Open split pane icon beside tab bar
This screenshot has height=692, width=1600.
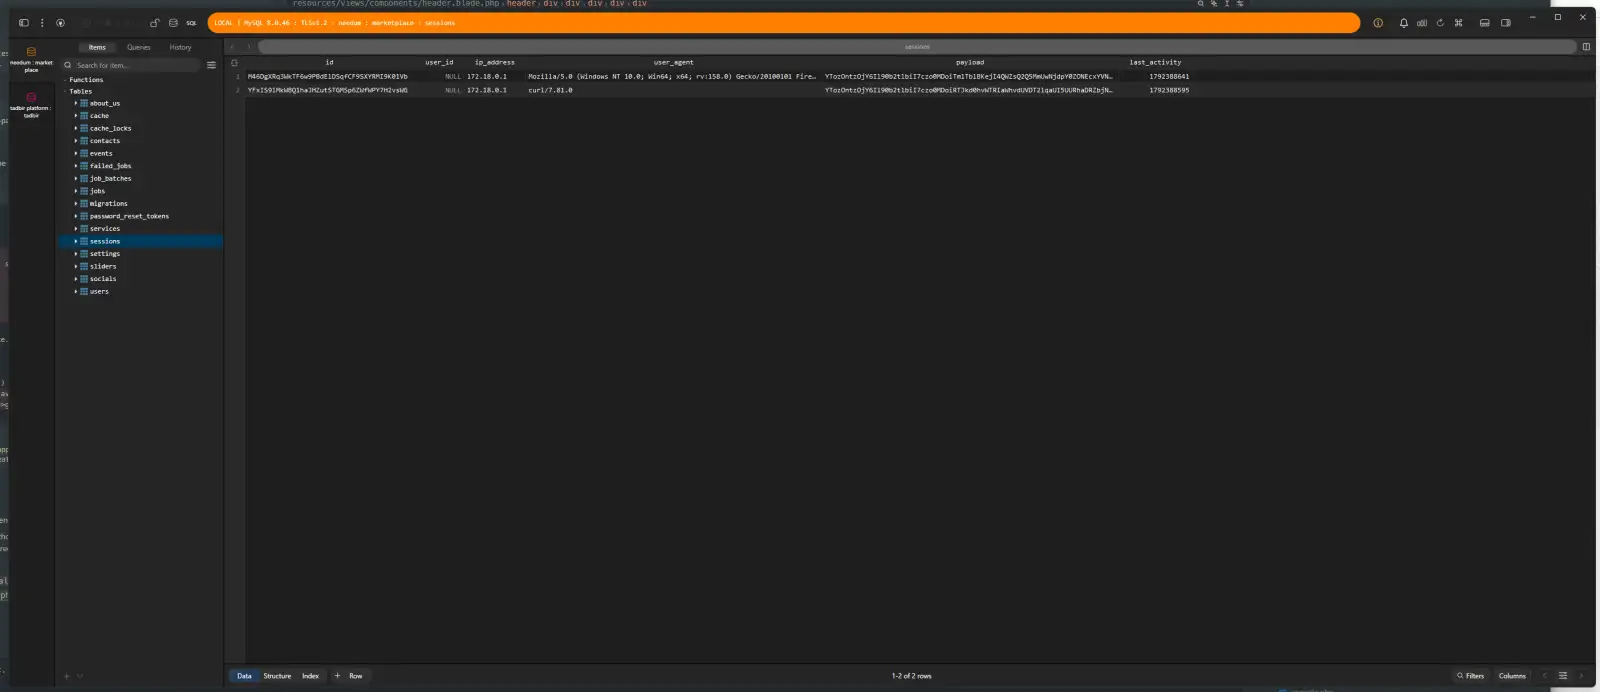(1586, 47)
